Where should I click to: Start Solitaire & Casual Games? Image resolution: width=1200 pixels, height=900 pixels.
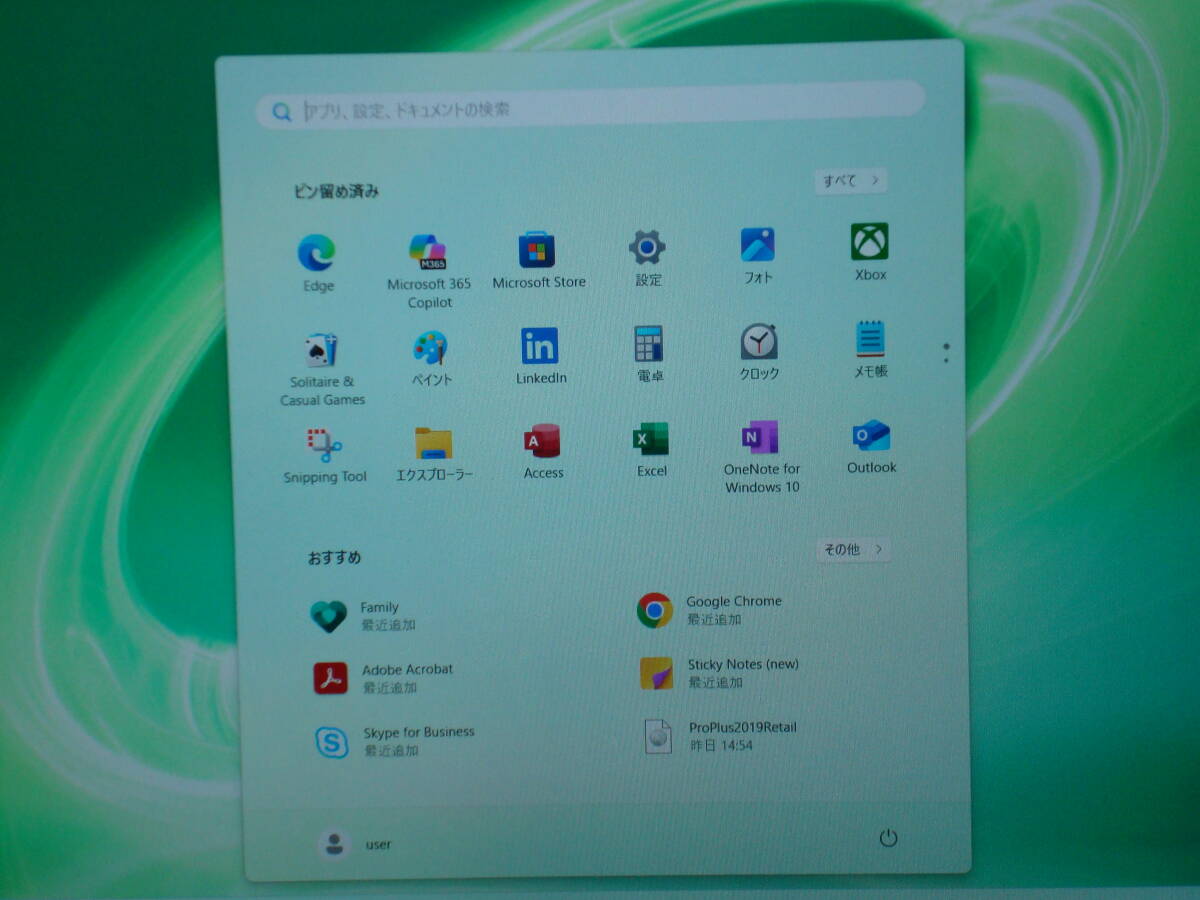[321, 351]
